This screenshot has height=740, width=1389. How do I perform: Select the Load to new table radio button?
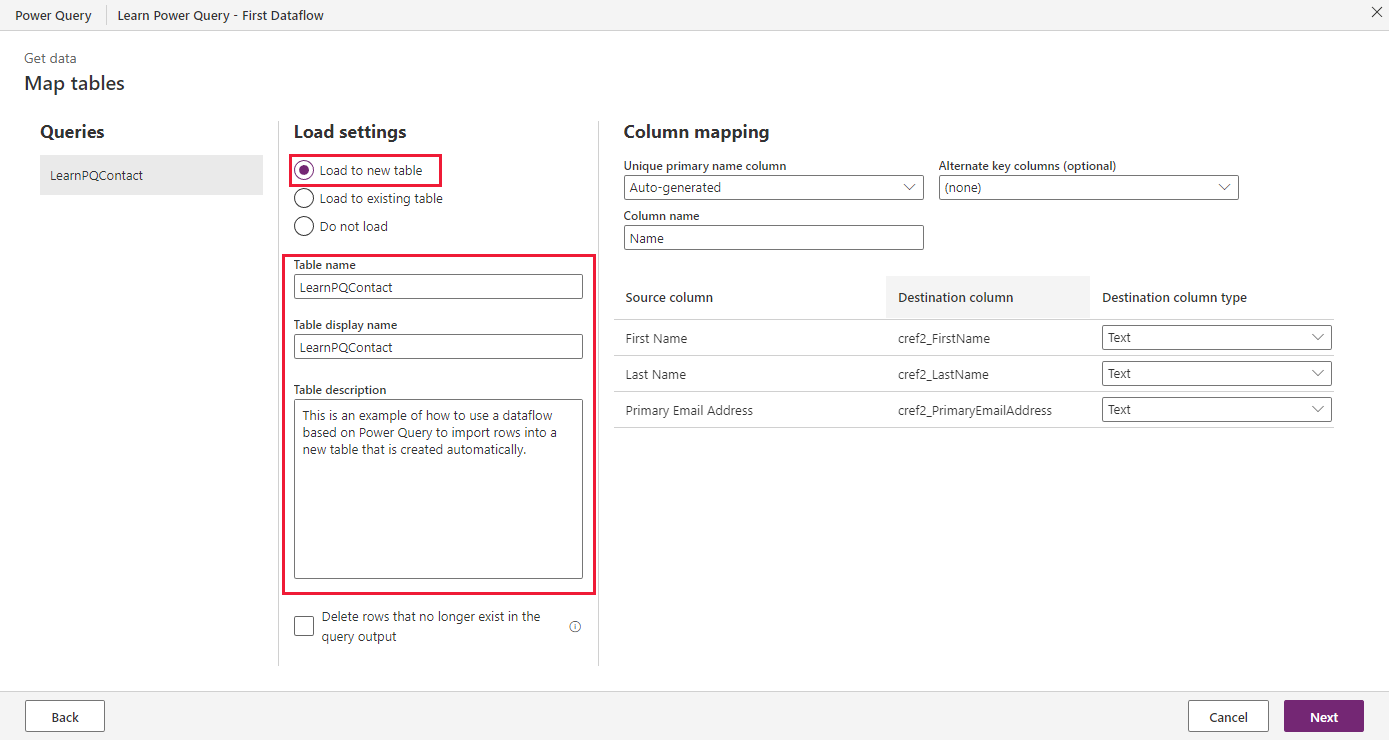click(x=304, y=170)
